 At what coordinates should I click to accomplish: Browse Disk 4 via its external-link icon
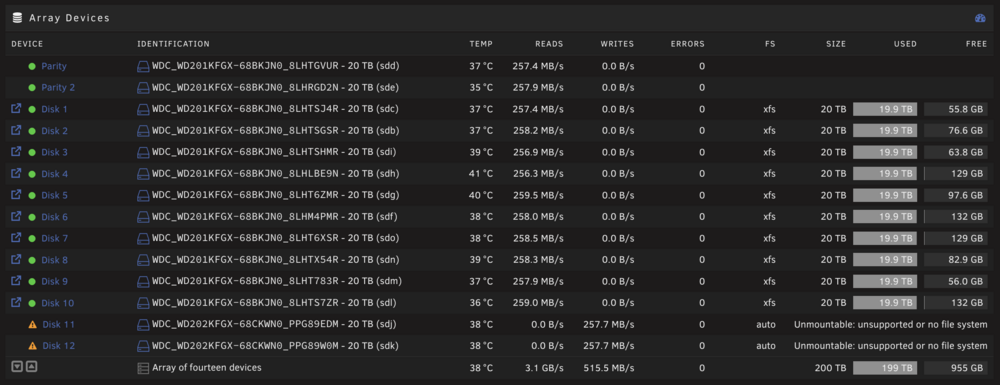[x=17, y=173]
